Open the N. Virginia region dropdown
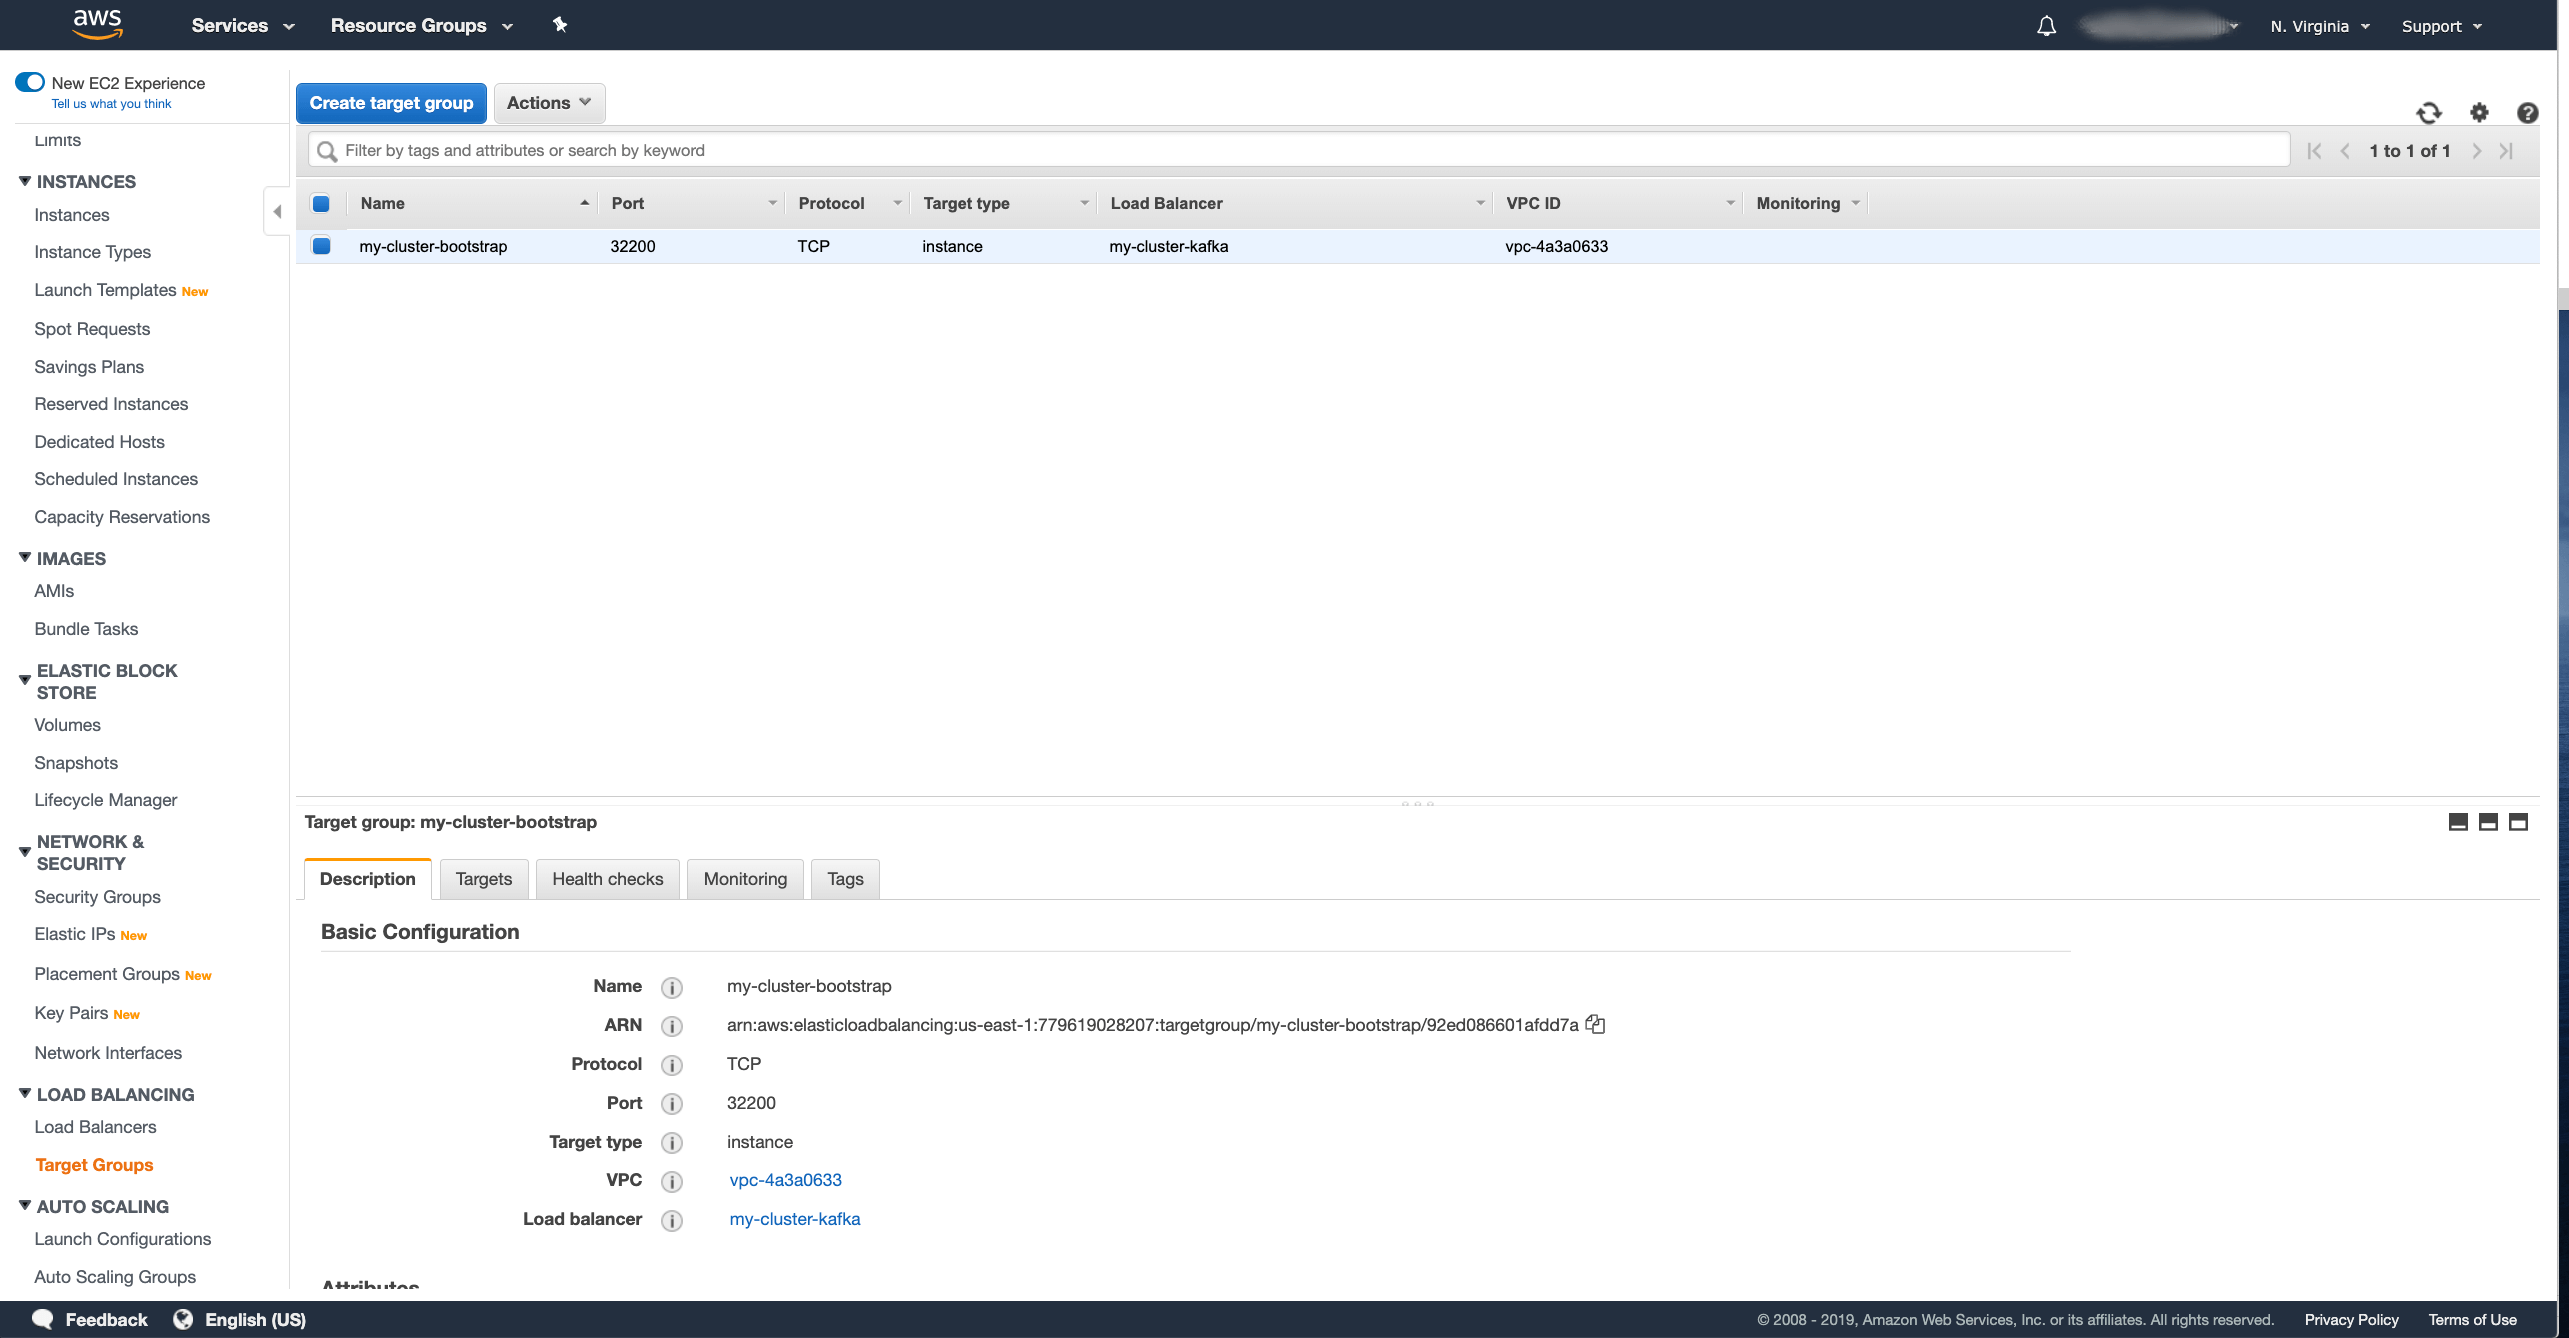Image resolution: width=2569 pixels, height=1338 pixels. pyautogui.click(x=2320, y=26)
